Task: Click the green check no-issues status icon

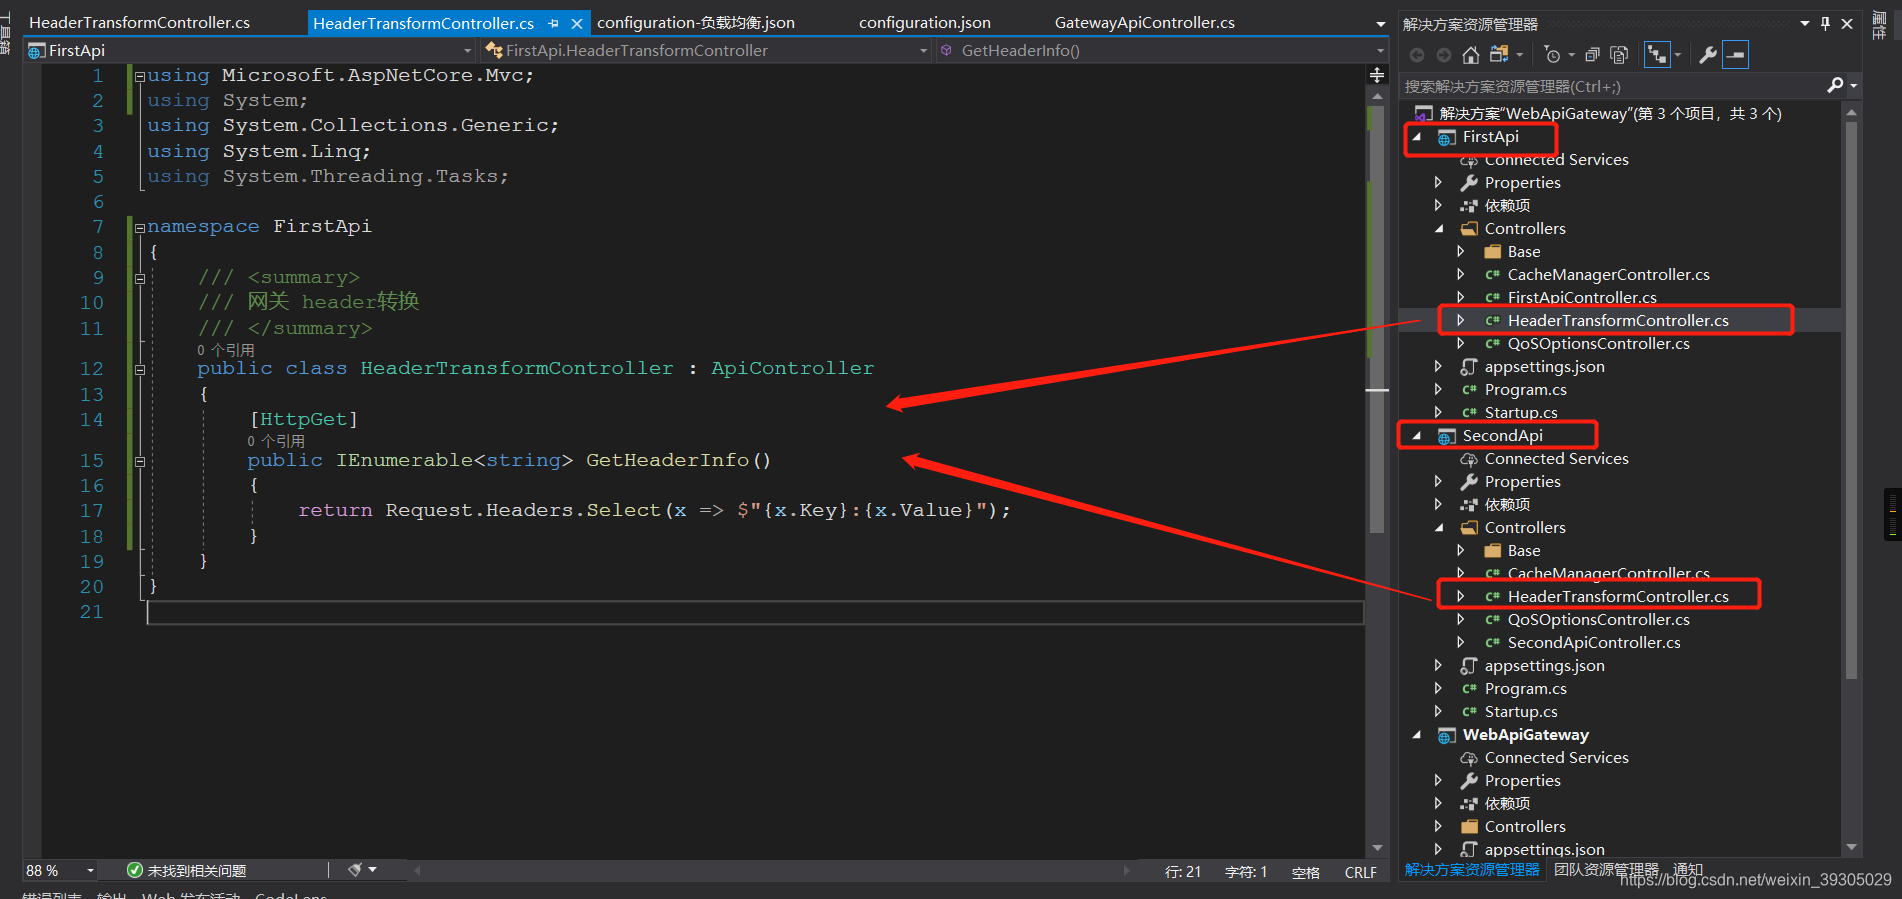Action: tap(135, 870)
